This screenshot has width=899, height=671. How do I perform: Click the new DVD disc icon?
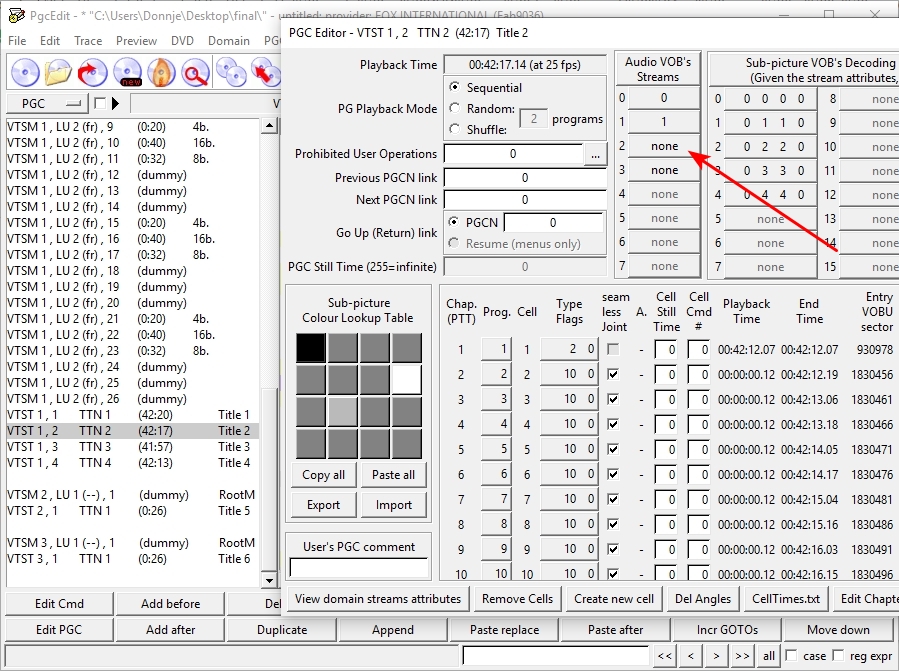click(127, 72)
